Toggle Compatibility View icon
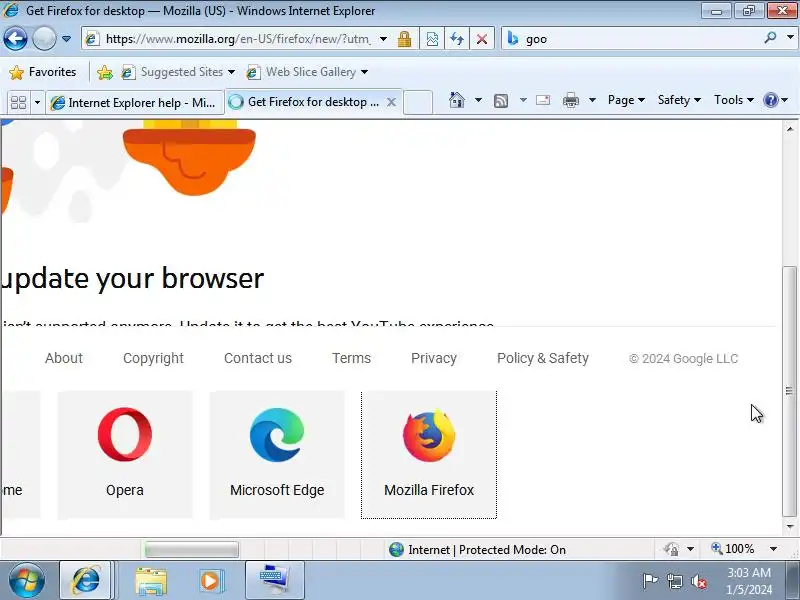This screenshot has width=800, height=600. [x=432, y=39]
